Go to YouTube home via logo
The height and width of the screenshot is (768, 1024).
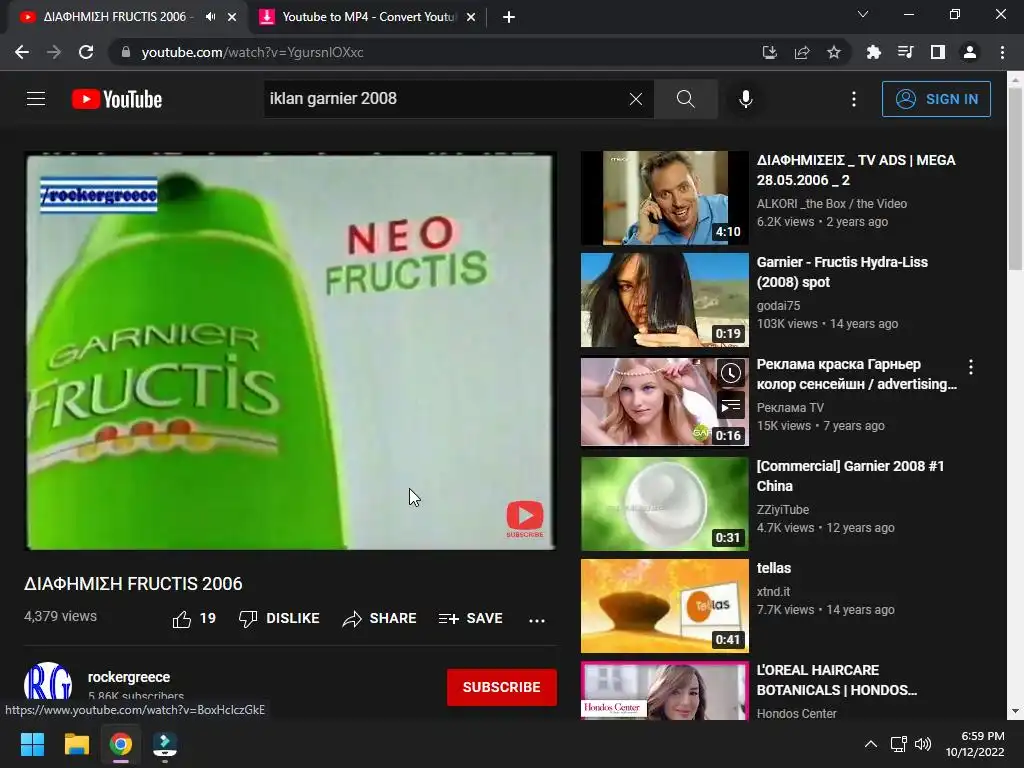pos(117,99)
